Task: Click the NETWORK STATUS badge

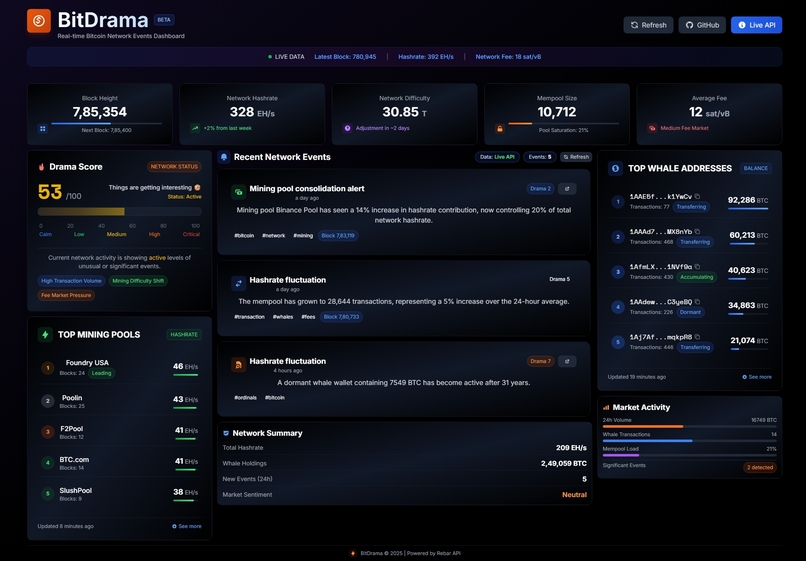Action: pos(174,167)
